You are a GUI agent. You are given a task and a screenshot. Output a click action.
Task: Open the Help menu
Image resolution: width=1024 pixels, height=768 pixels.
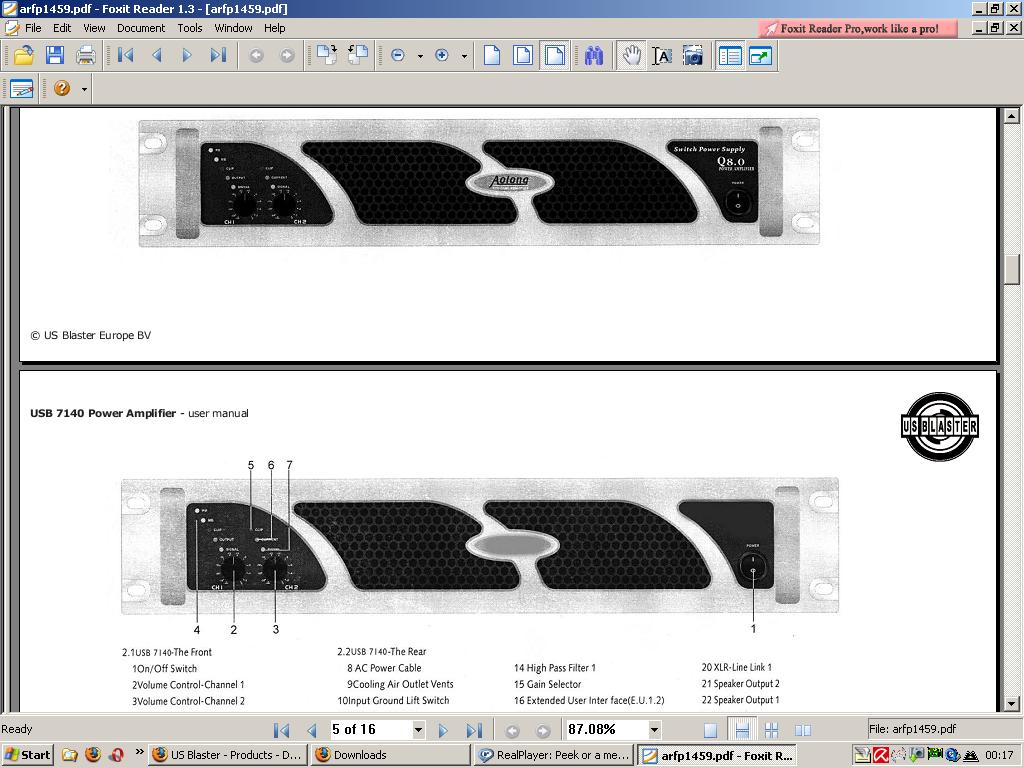coord(274,28)
